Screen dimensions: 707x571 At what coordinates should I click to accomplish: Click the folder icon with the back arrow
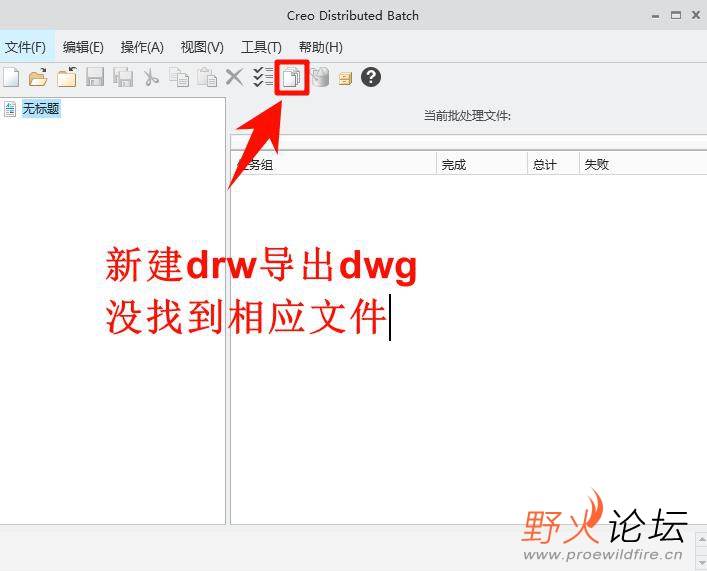[67, 77]
